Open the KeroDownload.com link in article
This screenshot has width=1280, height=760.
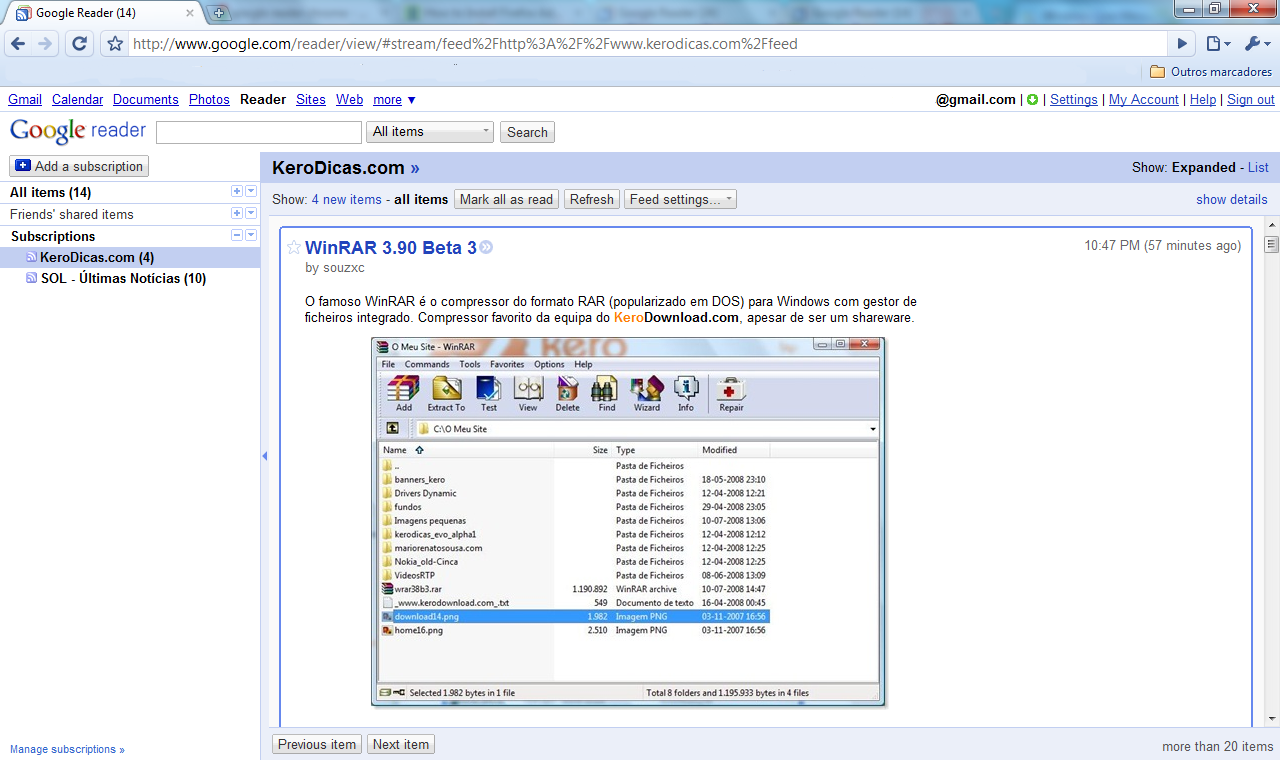click(x=676, y=318)
